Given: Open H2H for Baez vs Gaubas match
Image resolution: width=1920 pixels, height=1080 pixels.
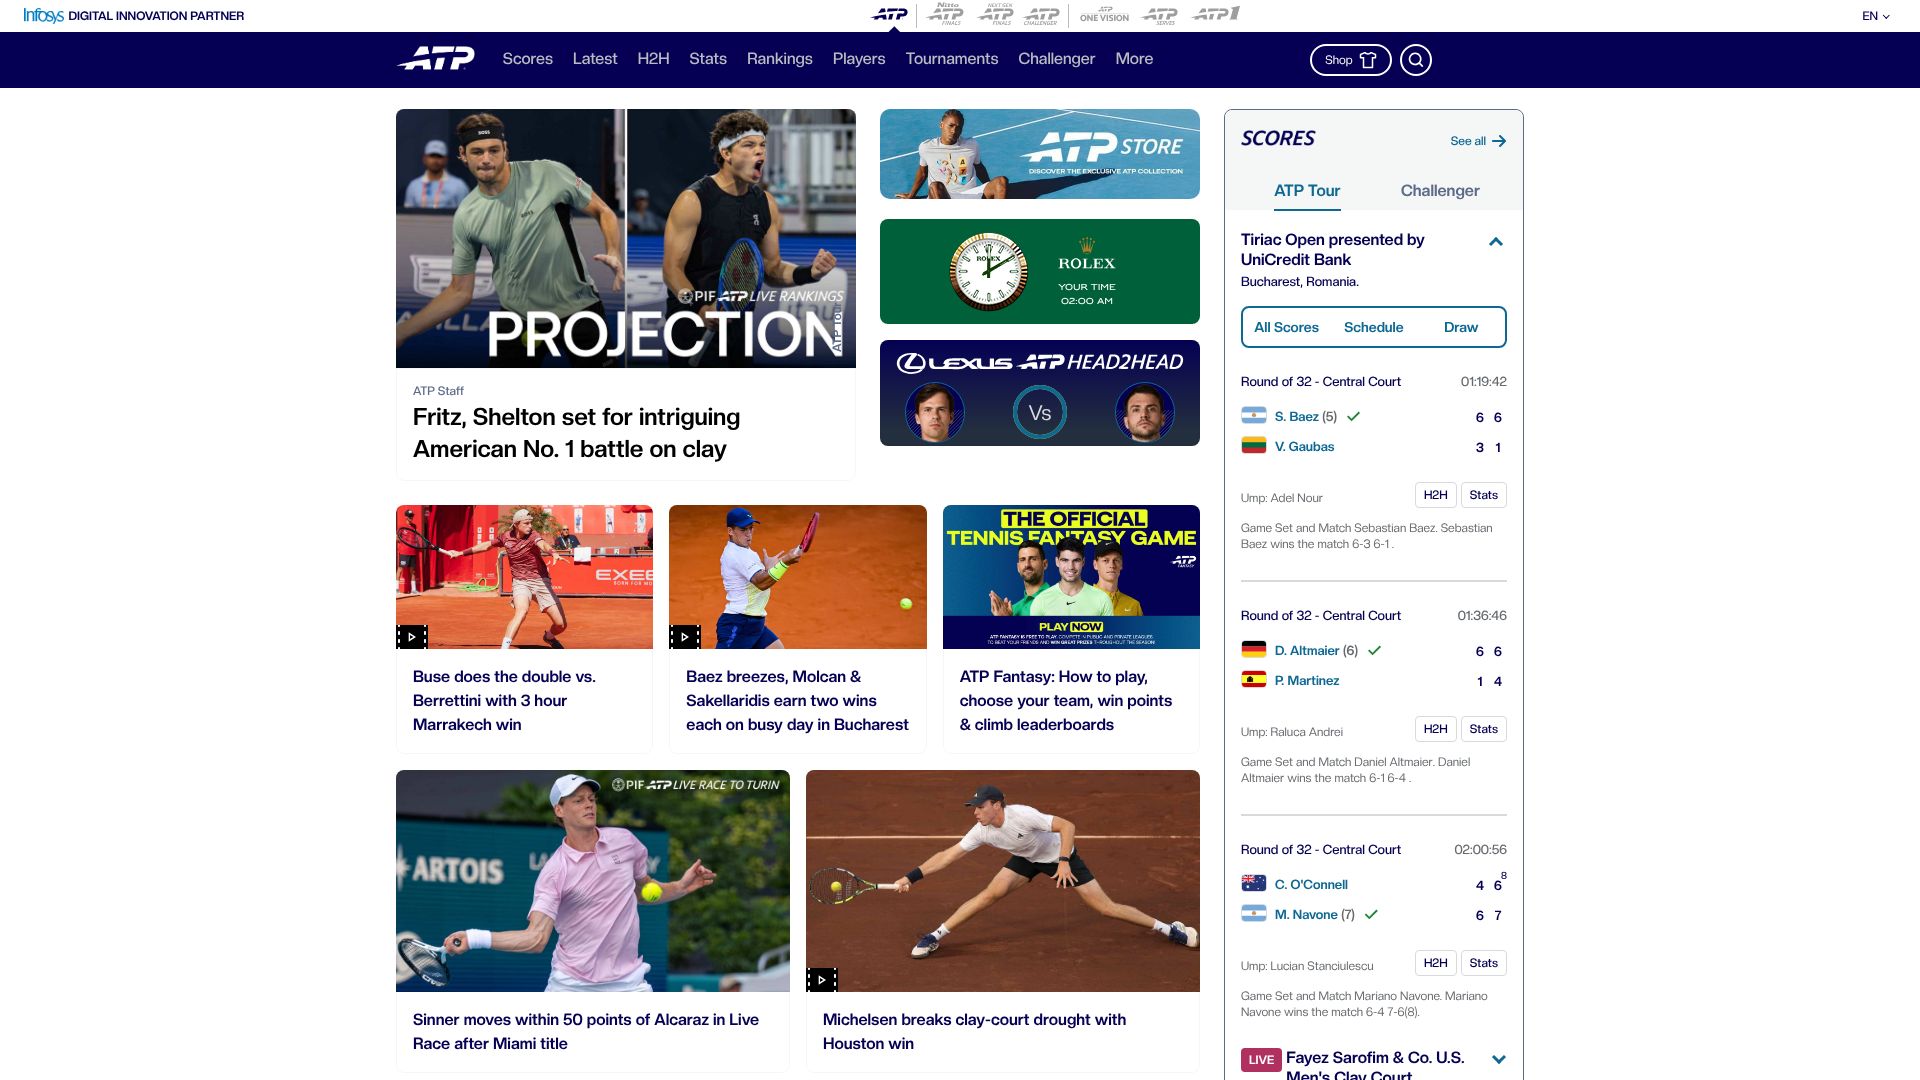Looking at the screenshot, I should click(1435, 495).
